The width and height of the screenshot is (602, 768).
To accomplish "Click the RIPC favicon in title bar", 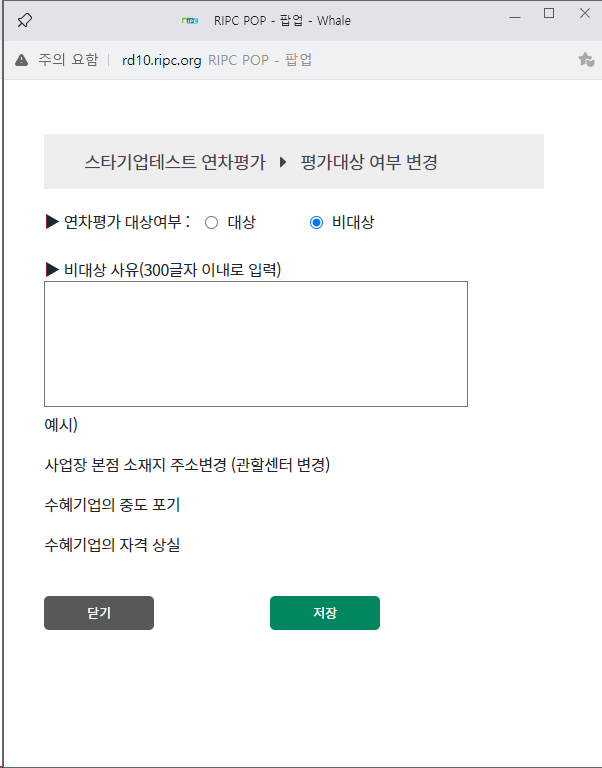I will point(191,20).
